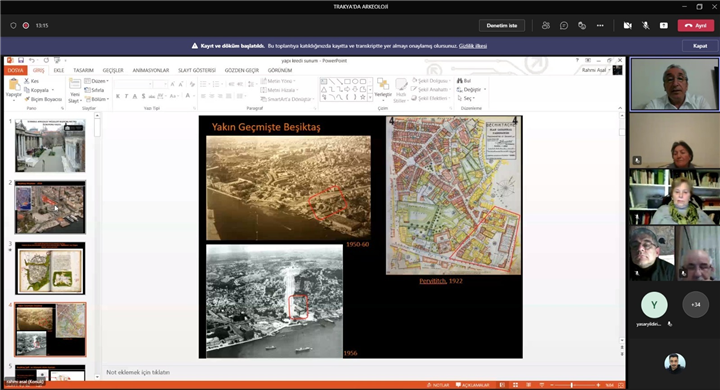Switch to the EKLE ribbon tab

[59, 70]
